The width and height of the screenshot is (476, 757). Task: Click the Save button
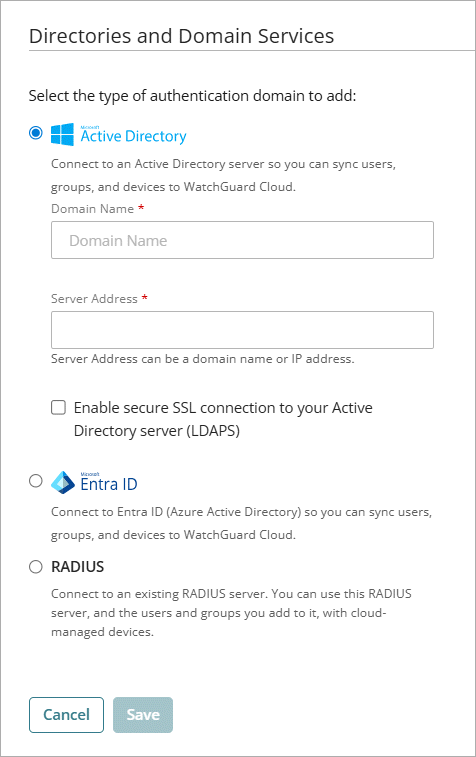pos(143,715)
